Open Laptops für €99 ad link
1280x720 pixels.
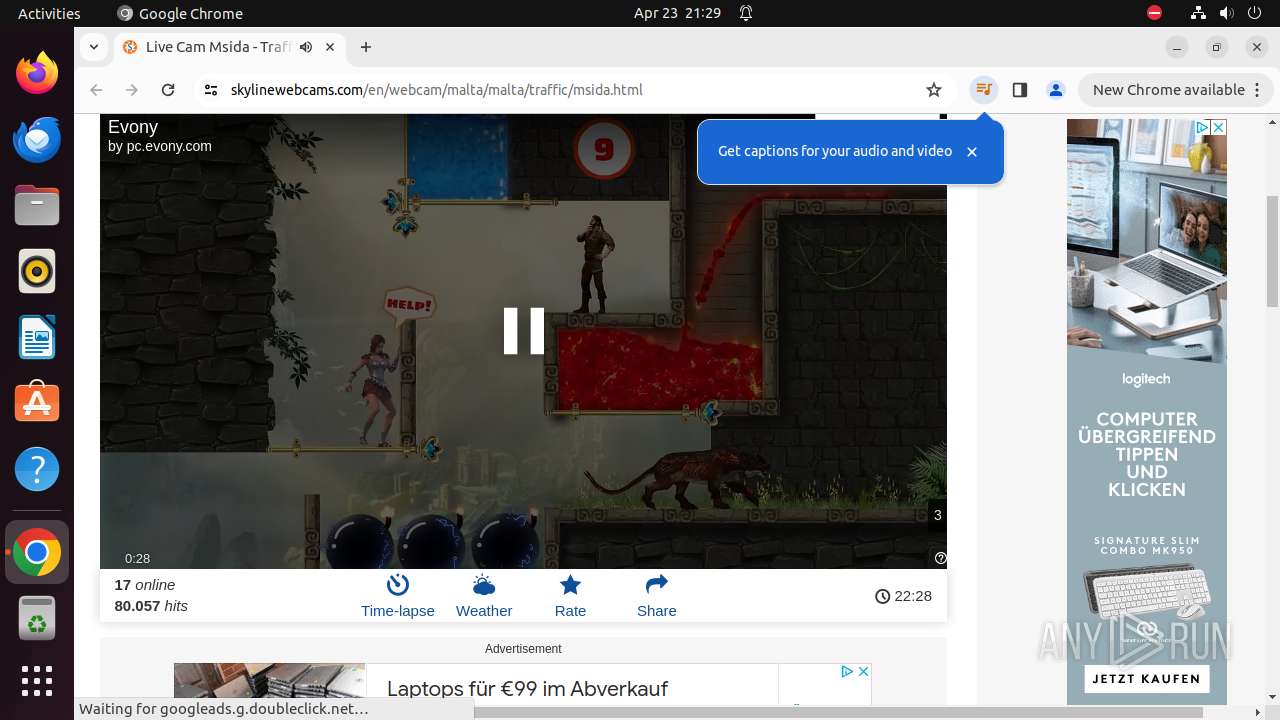pos(527,688)
